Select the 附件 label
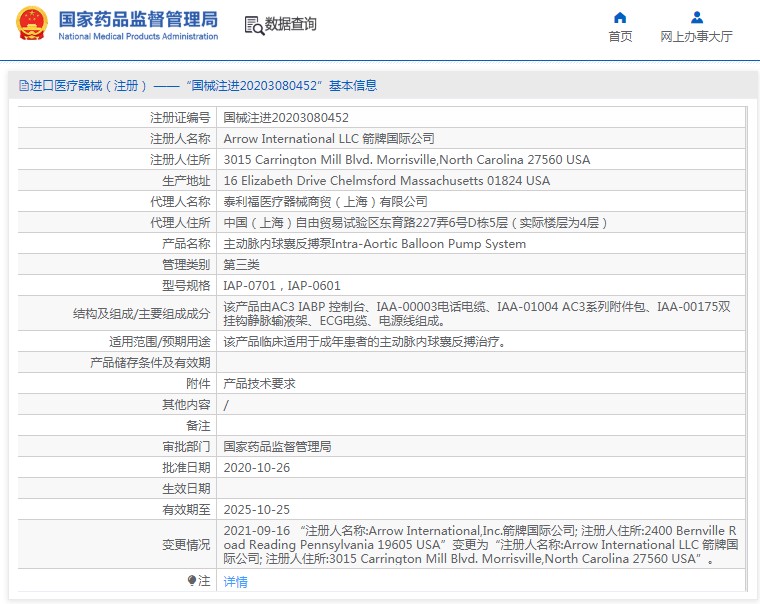The width and height of the screenshot is (760, 604). (x=198, y=383)
